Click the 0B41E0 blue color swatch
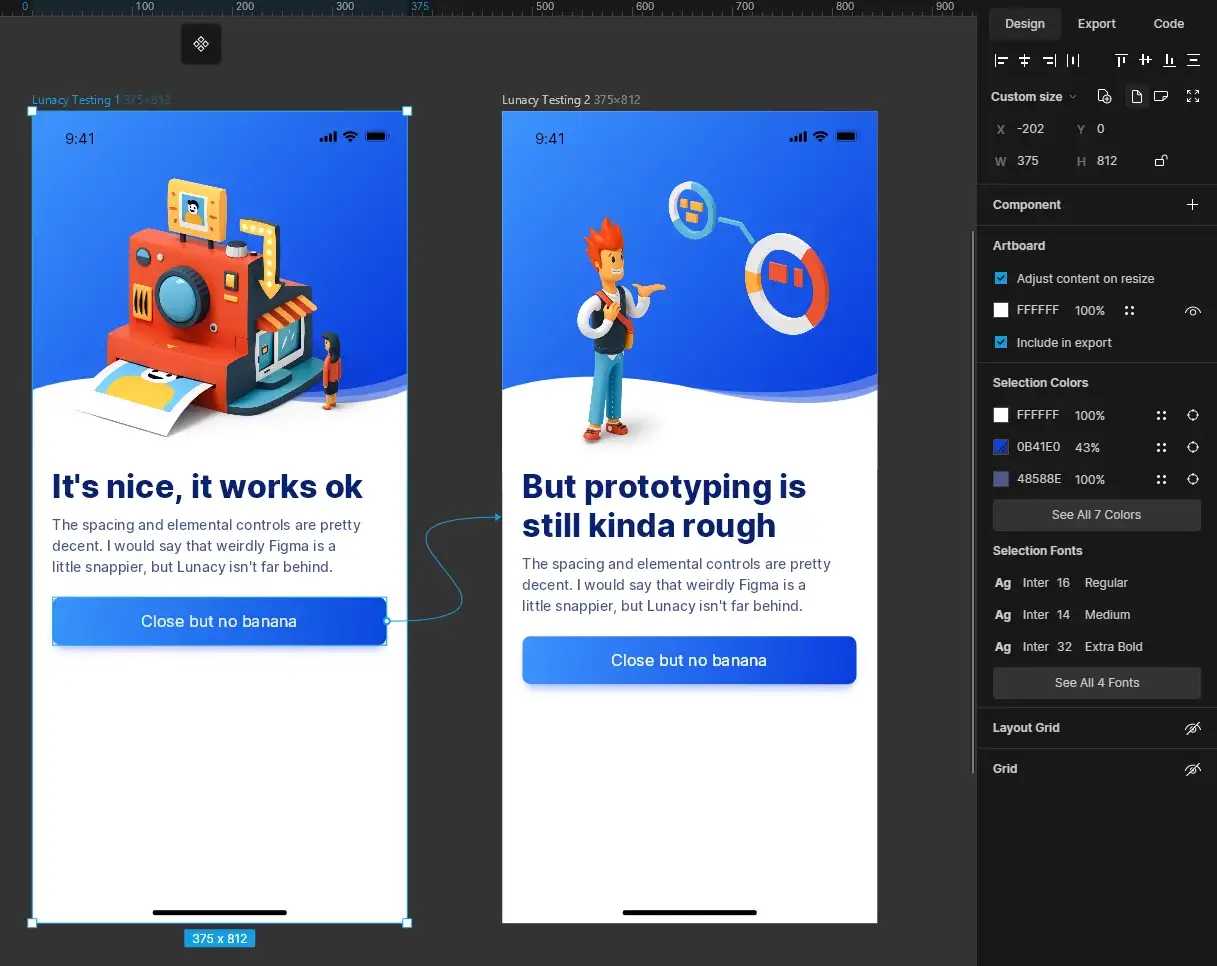 point(1001,448)
